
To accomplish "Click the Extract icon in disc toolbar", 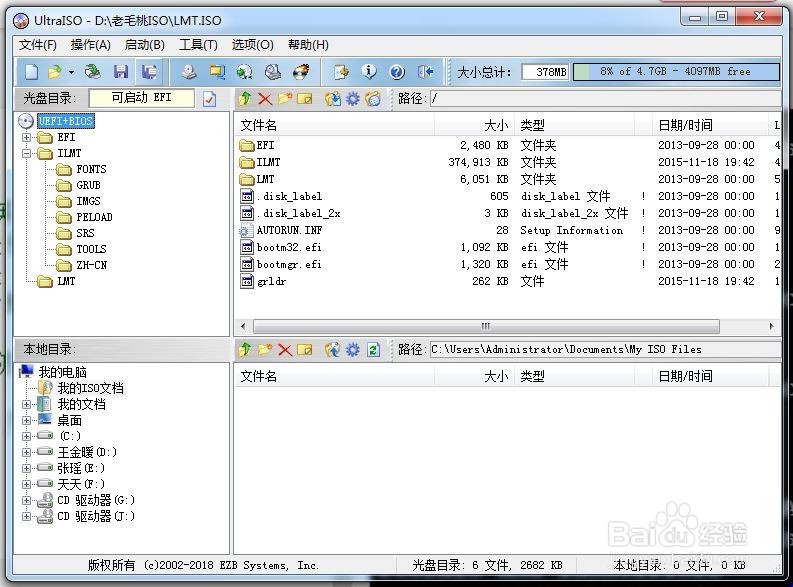I will (x=332, y=98).
